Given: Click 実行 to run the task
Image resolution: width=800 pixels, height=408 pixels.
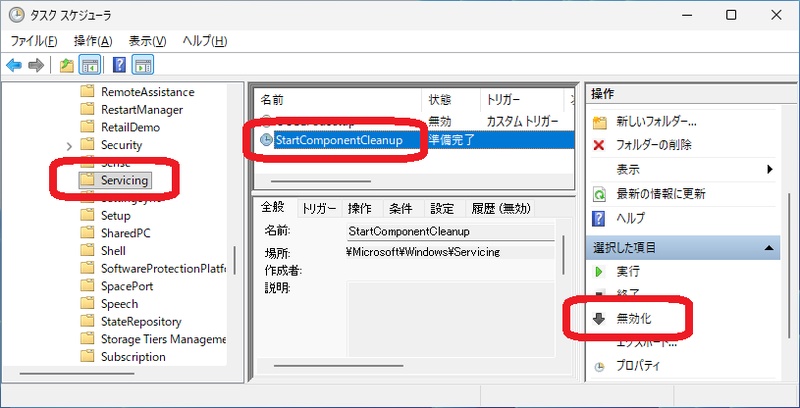Looking at the screenshot, I should pos(628,272).
